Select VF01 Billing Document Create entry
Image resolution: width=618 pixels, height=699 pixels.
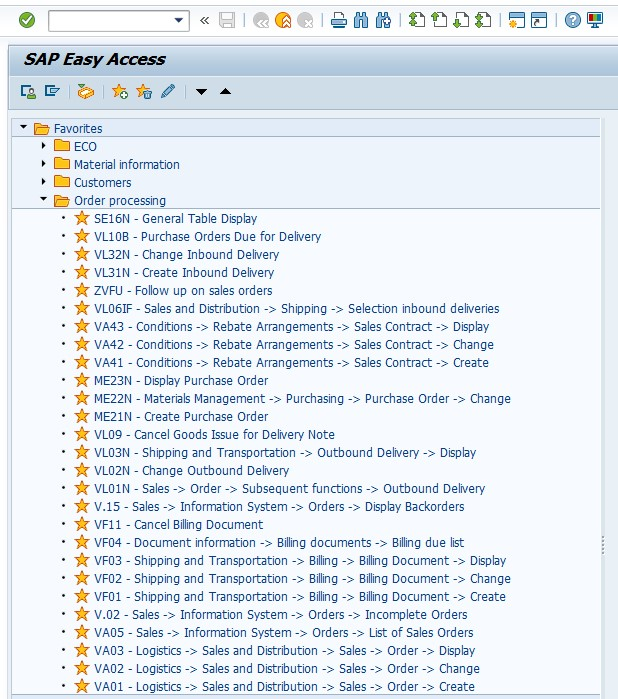(x=300, y=597)
